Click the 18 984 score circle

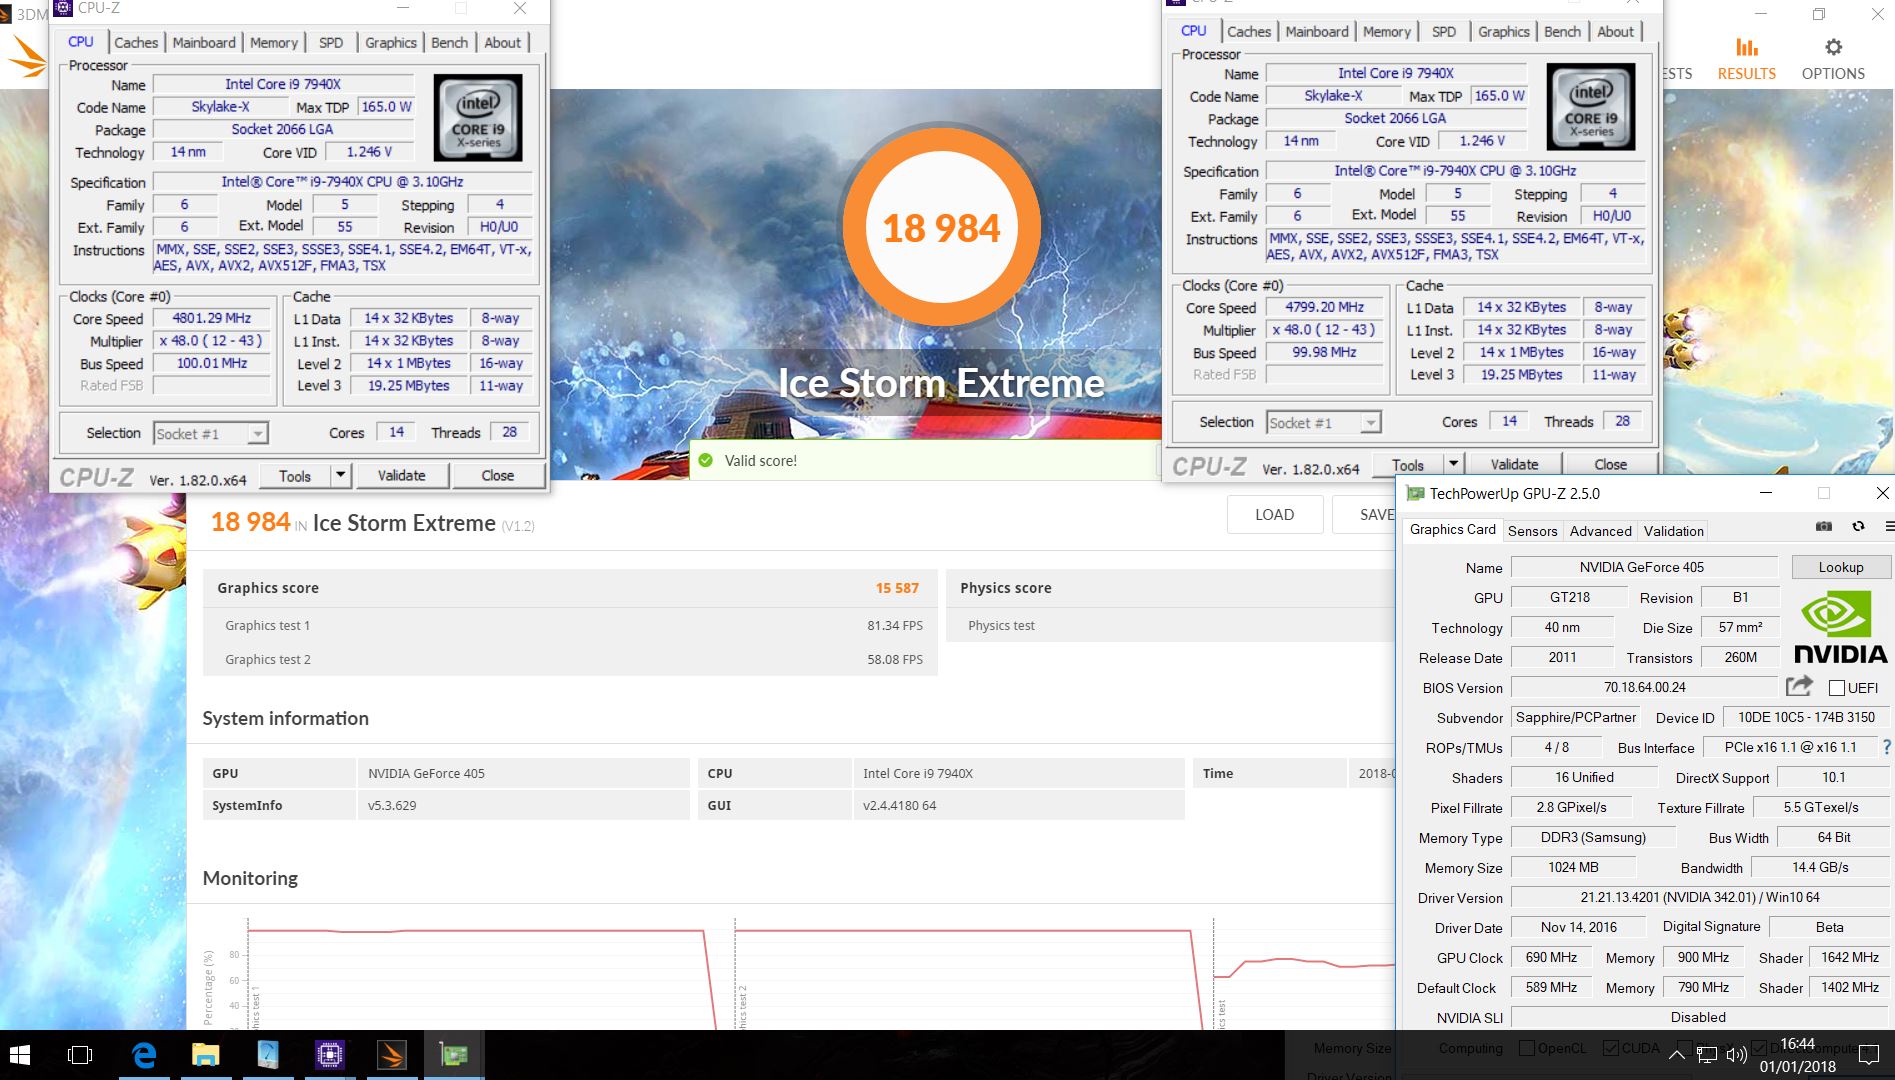tap(941, 228)
